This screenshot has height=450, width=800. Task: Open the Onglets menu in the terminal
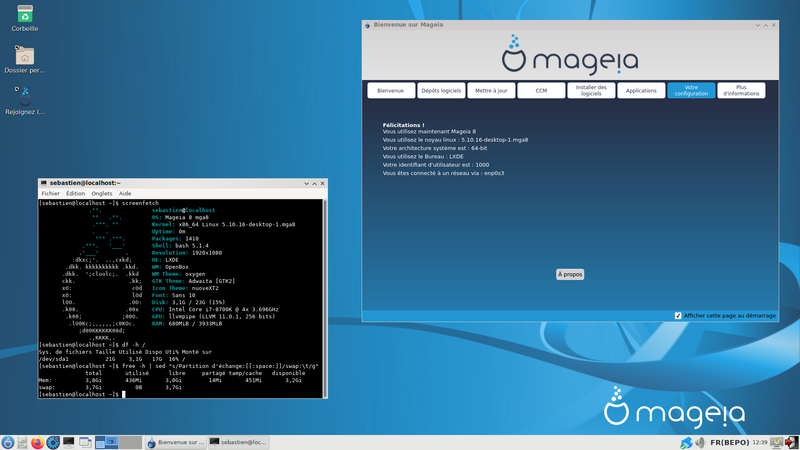click(x=102, y=193)
